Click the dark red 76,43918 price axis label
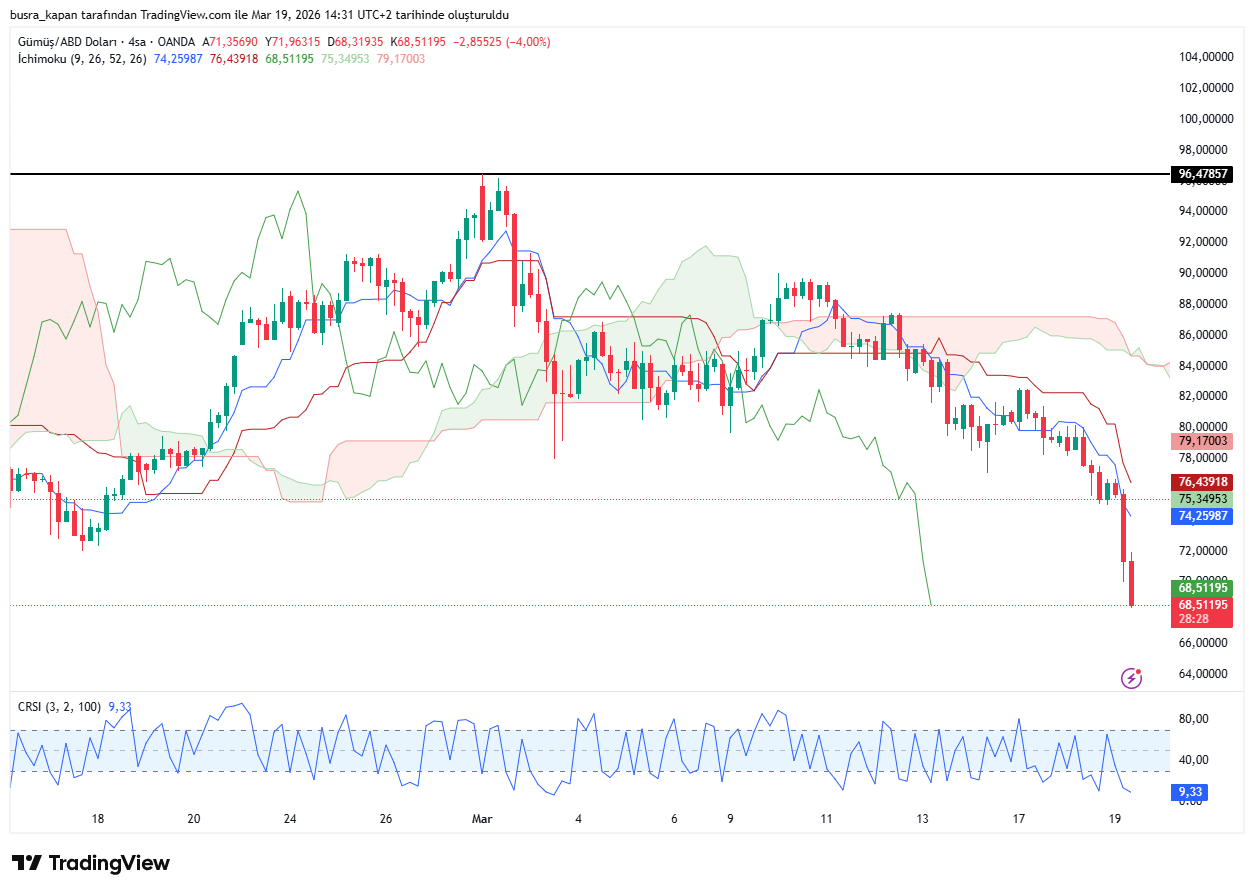Viewport: 1254px width, 893px height. pos(1202,482)
